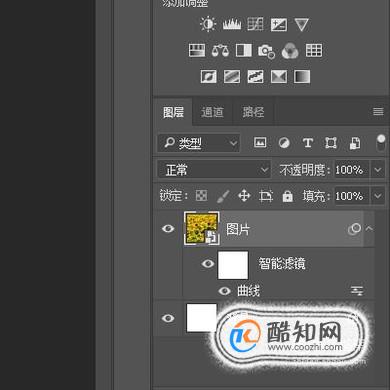Open the 类型 filter type dropdown

tap(199, 143)
